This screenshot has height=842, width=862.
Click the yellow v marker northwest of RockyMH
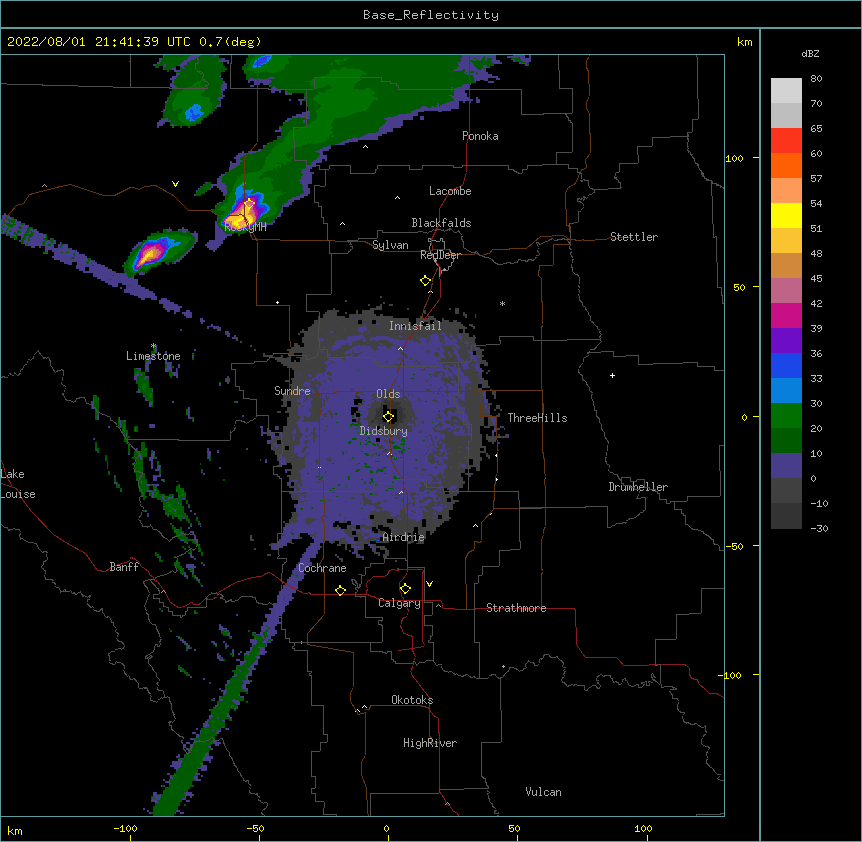coord(175,184)
